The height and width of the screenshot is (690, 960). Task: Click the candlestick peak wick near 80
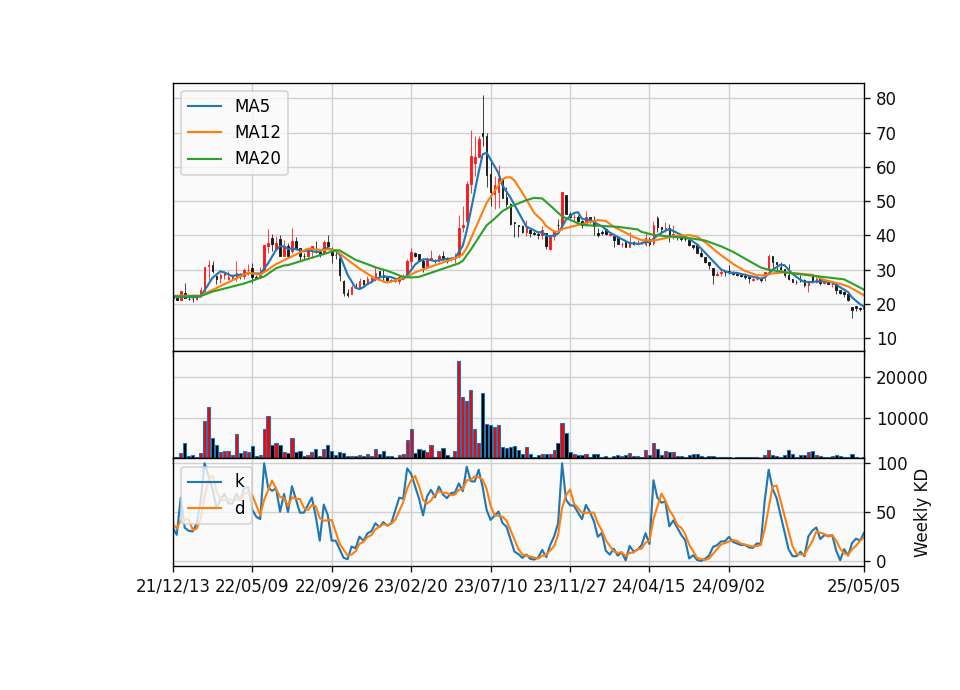pyautogui.click(x=483, y=114)
